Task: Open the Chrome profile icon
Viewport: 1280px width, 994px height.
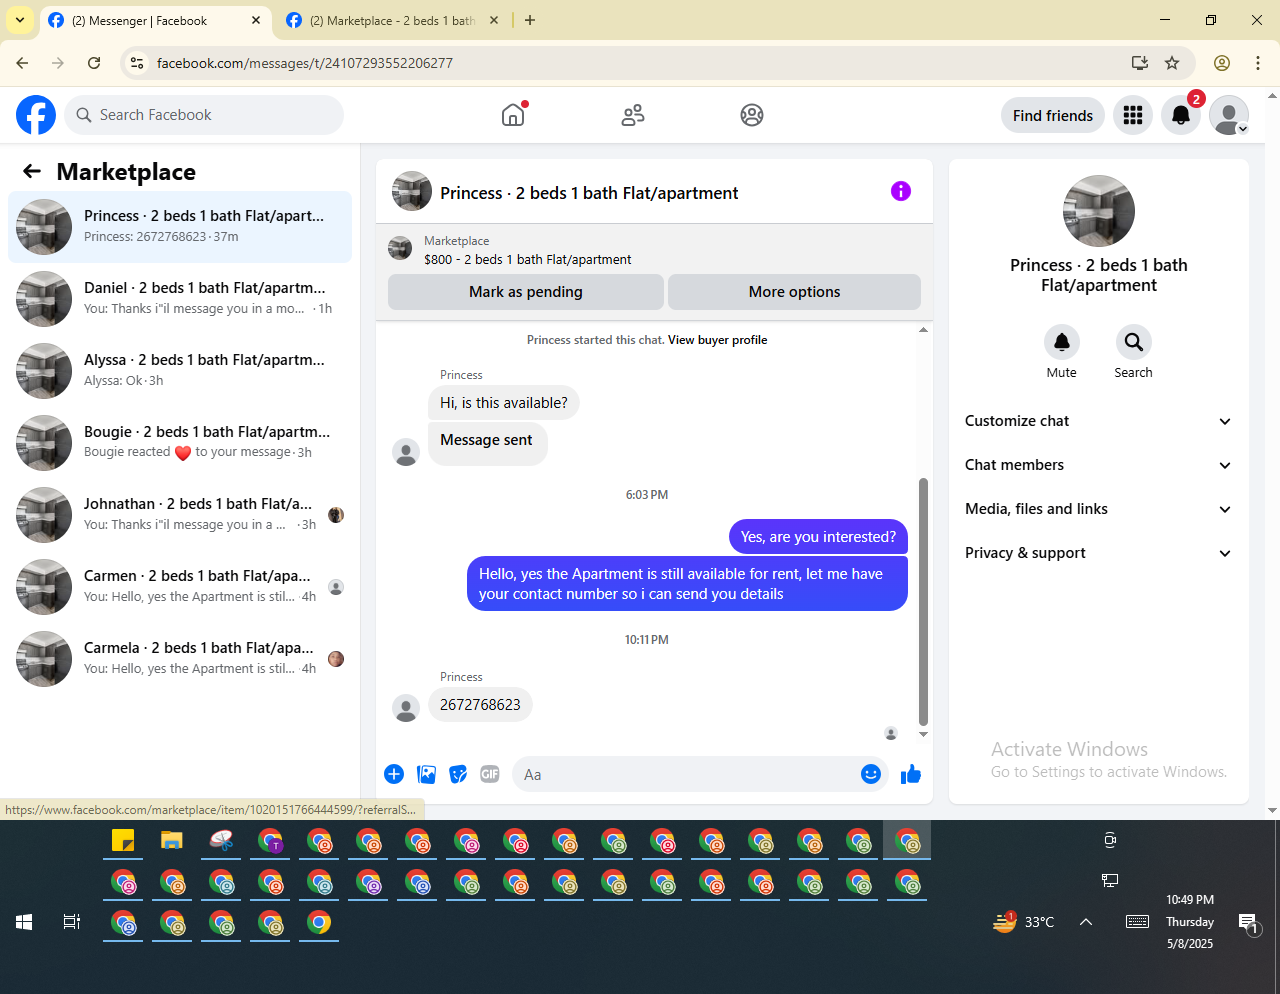Action: [1222, 63]
